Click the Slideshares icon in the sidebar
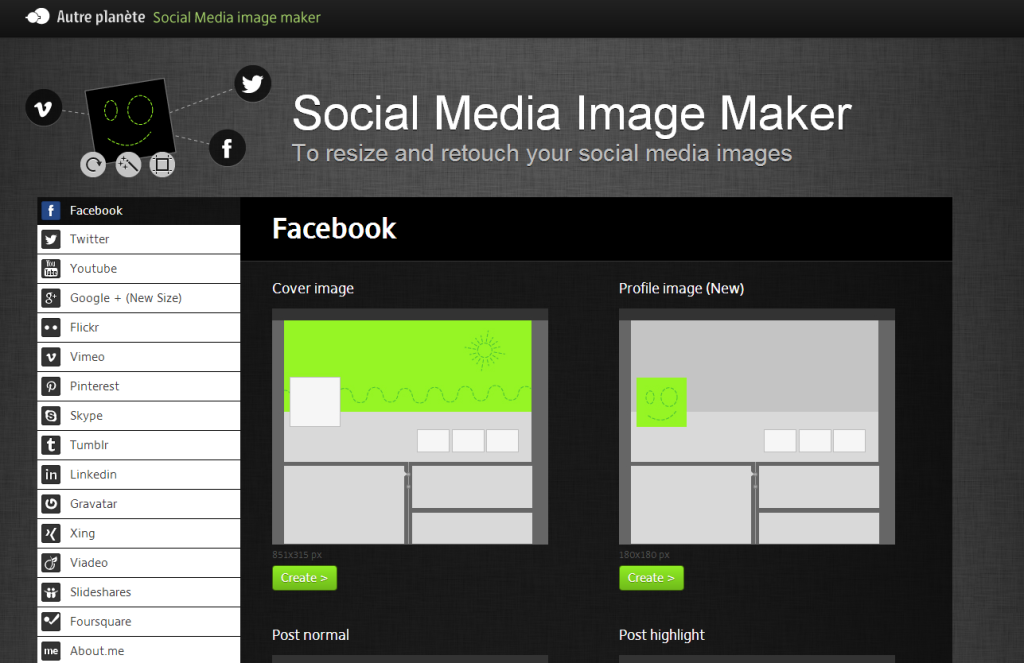1024x663 pixels. tap(51, 592)
